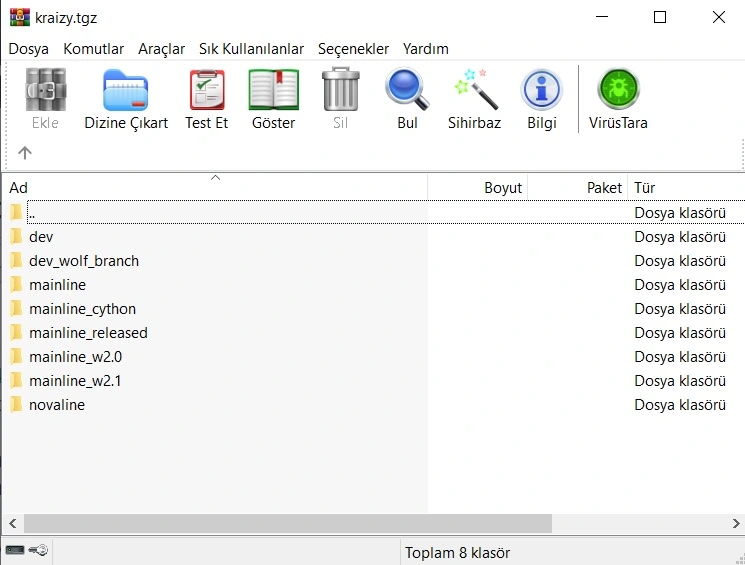Screen dimensions: 745x565
Task: Click the parent directory ".." entry
Action: (x=32, y=213)
